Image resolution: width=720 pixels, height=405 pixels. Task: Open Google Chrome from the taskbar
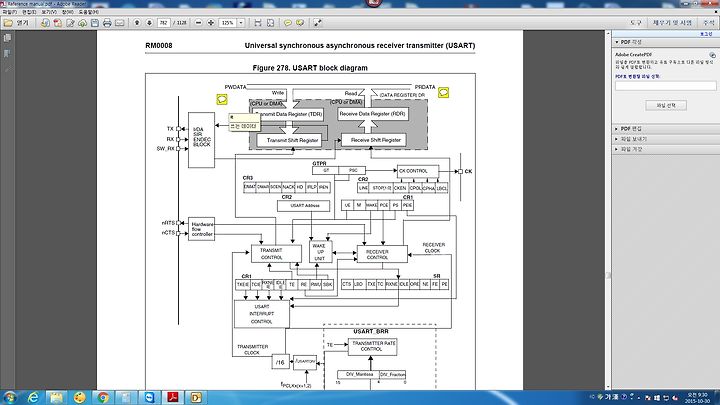103,398
